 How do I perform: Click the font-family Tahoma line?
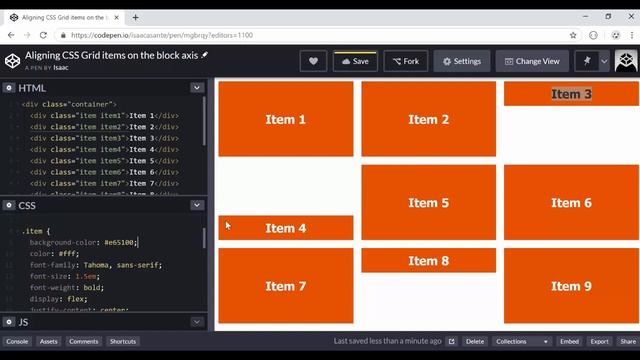pos(96,265)
